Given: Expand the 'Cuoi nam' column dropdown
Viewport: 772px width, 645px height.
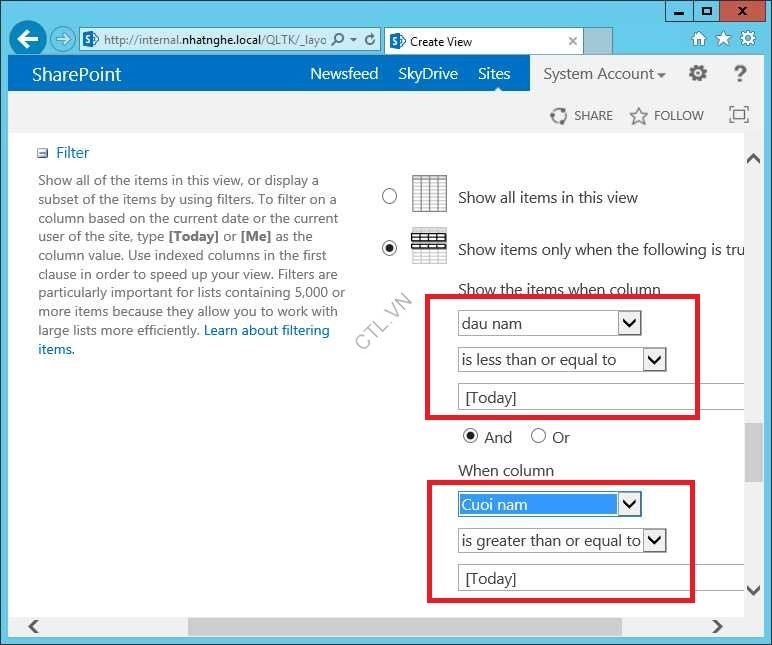Looking at the screenshot, I should coord(629,505).
